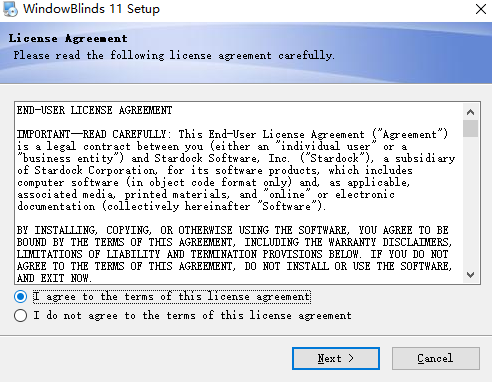Click the "Please read the following license agreement" subtitle

174,55
